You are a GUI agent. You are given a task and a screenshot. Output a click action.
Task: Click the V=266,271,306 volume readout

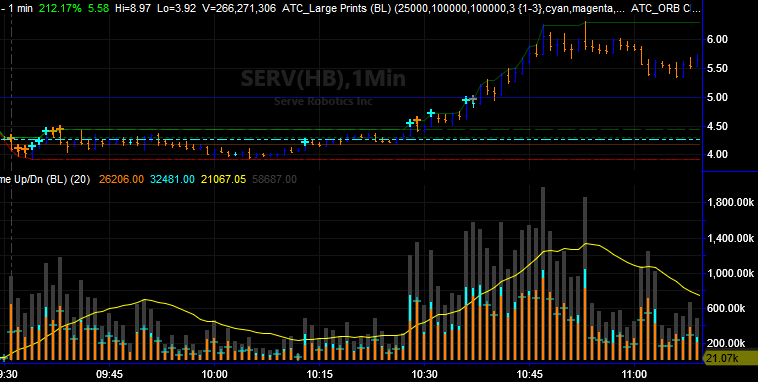[239, 8]
